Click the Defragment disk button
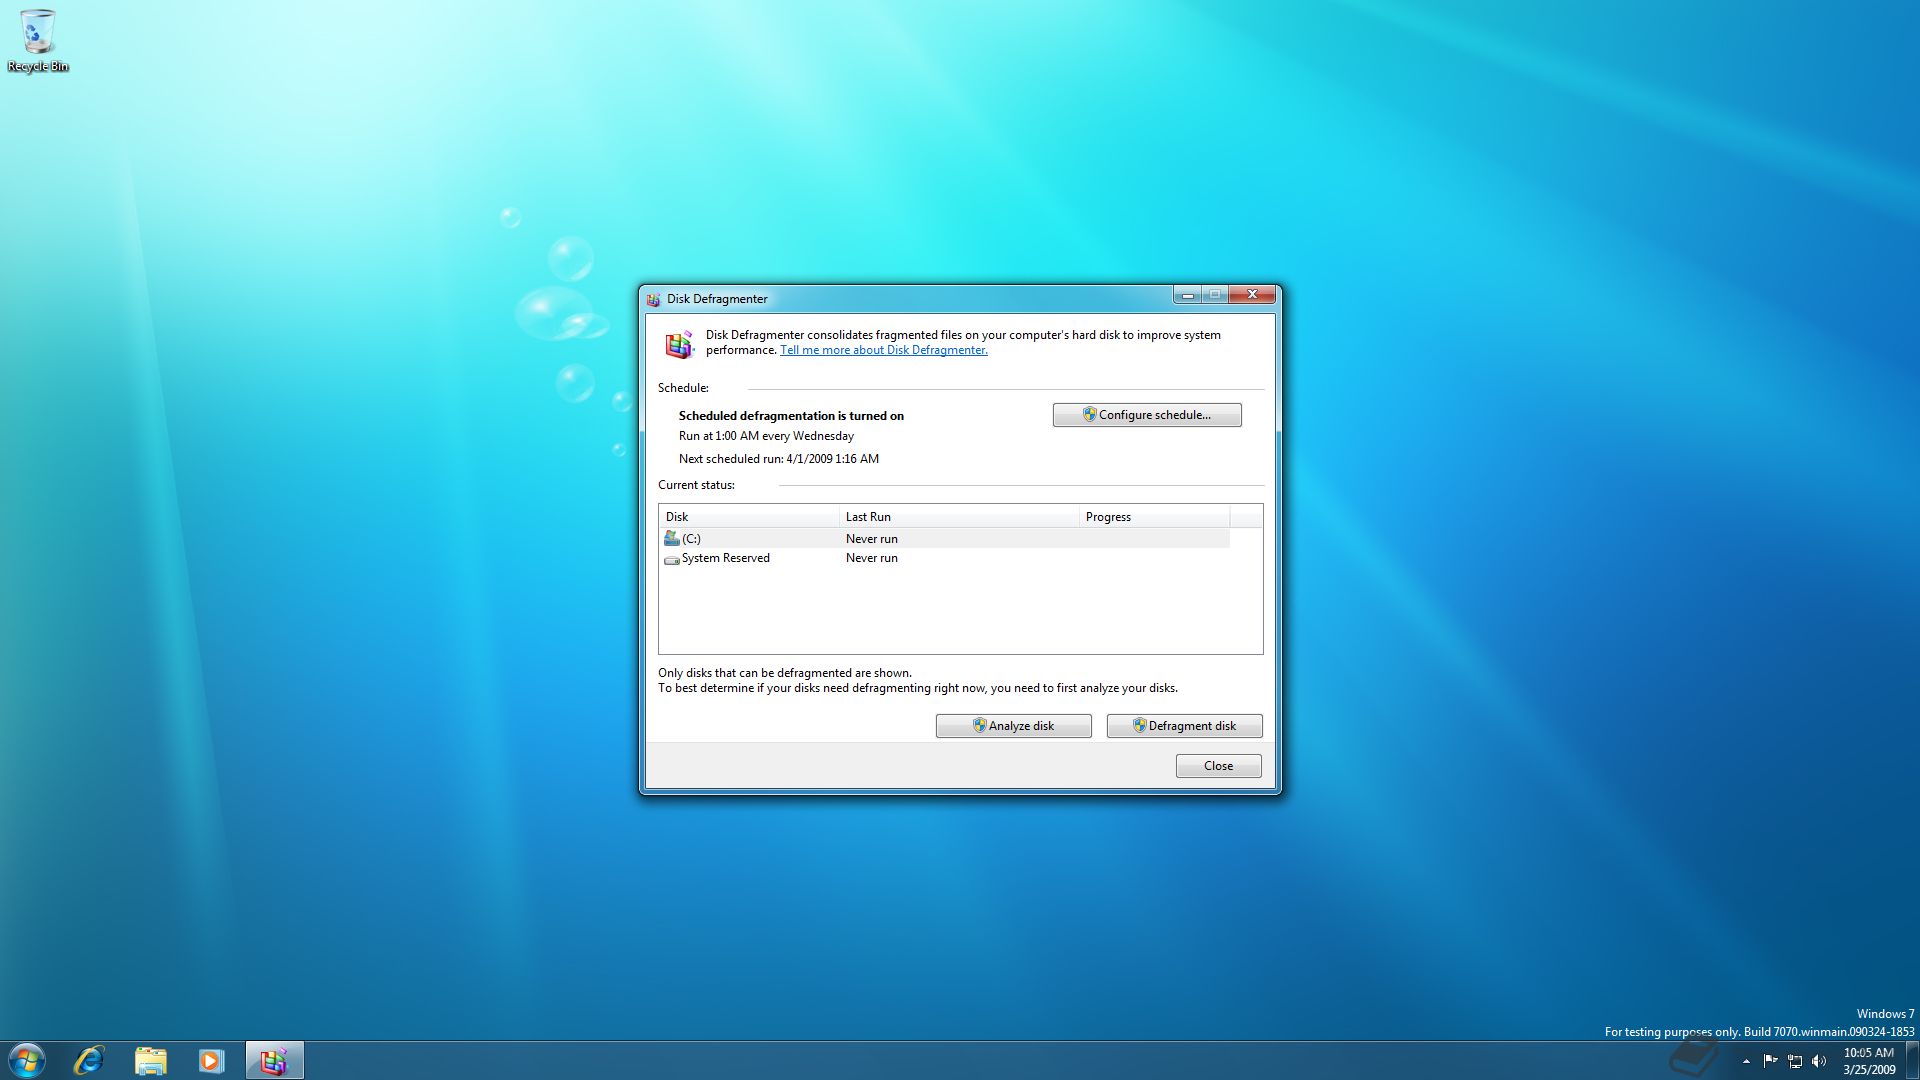Image resolution: width=1920 pixels, height=1080 pixels. click(1184, 726)
